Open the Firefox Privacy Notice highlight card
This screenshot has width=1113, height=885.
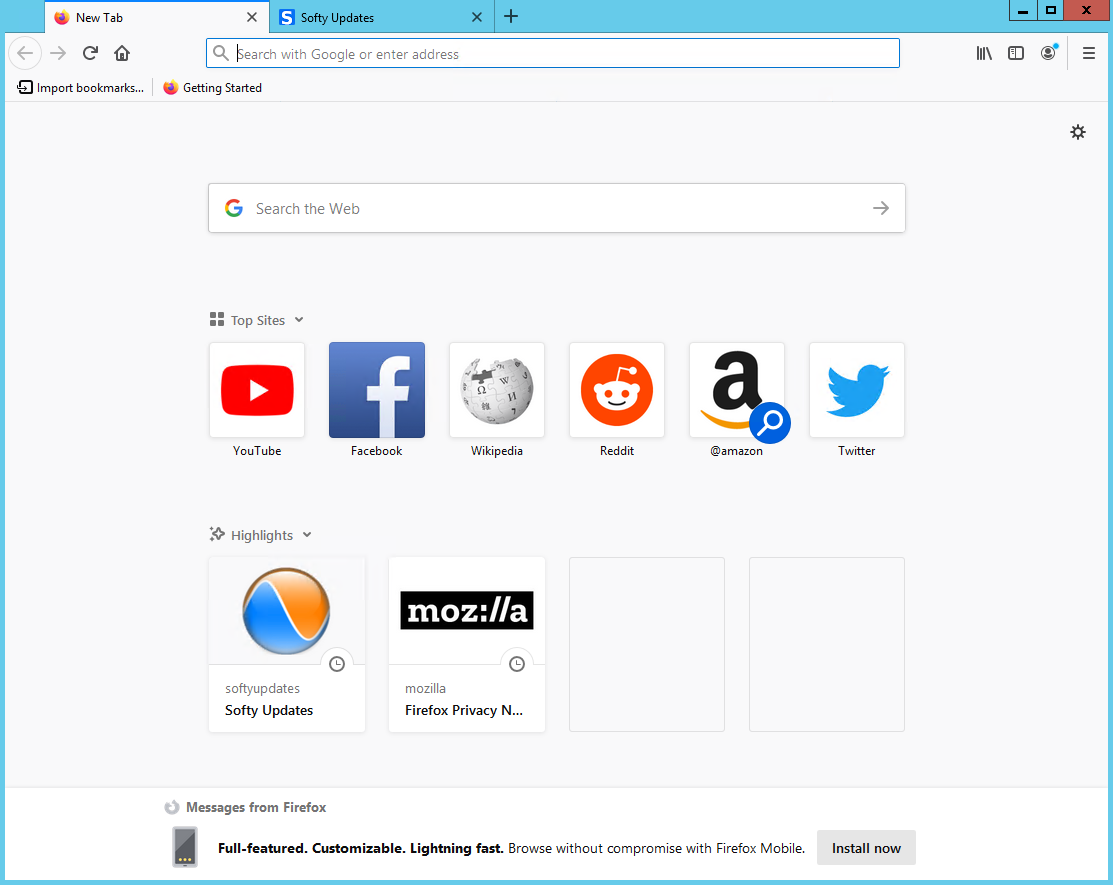[x=467, y=644]
